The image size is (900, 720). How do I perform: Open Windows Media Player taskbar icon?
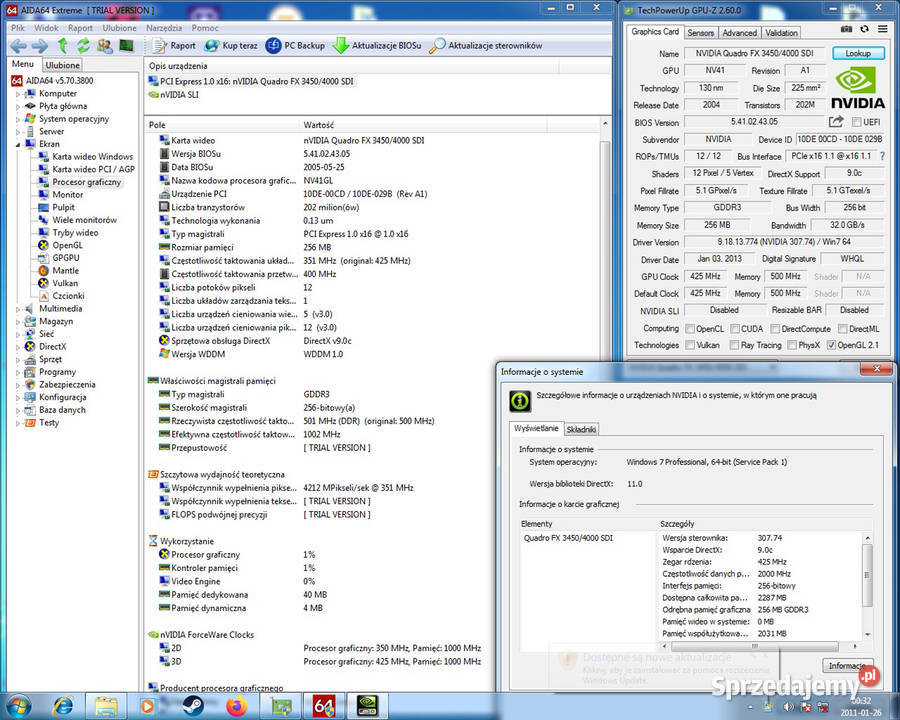click(148, 706)
